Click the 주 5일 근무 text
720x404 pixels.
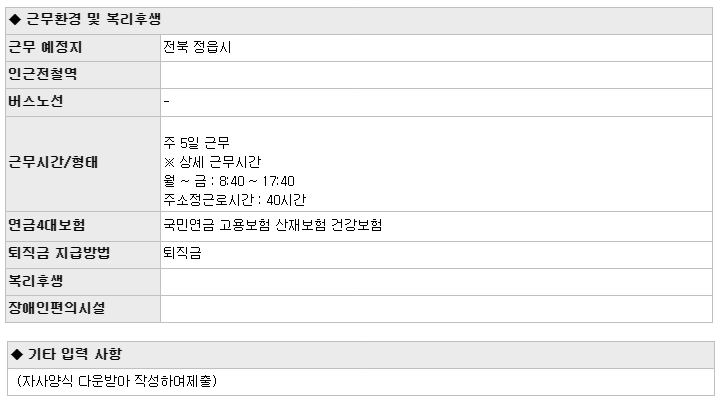pyautogui.click(x=197, y=143)
